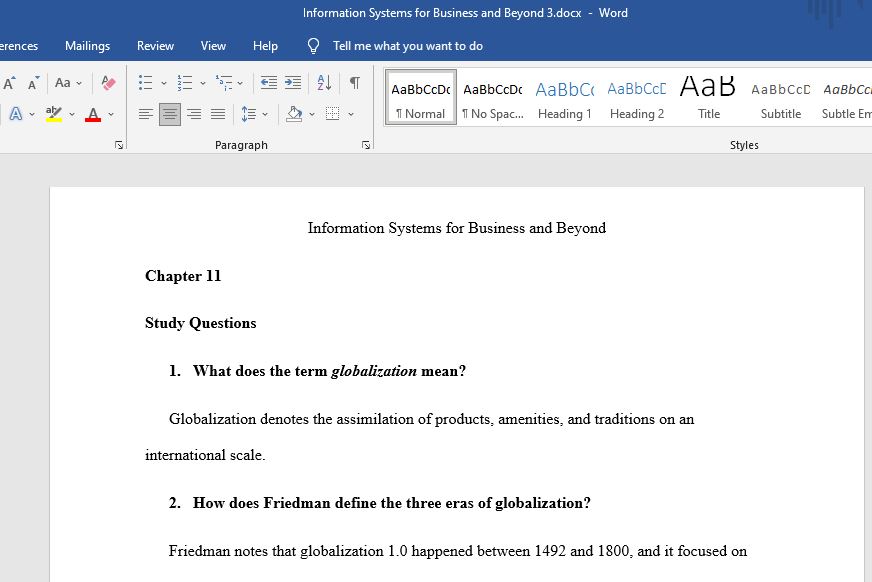Viewport: 872px width, 582px height.
Task: Open the Mailings tab
Action: click(x=87, y=46)
